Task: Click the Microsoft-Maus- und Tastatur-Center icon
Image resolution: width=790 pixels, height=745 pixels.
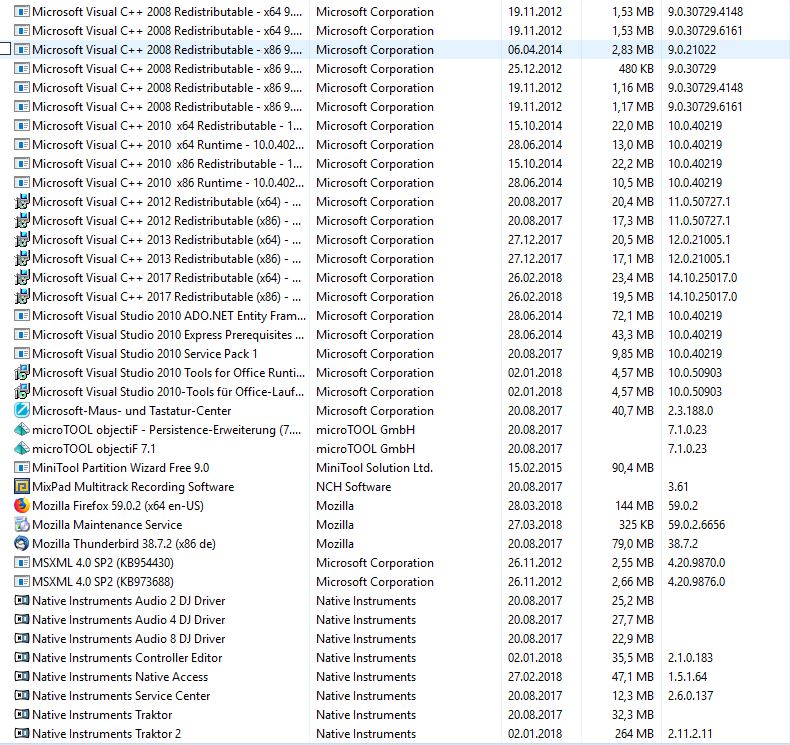Action: tap(22, 411)
